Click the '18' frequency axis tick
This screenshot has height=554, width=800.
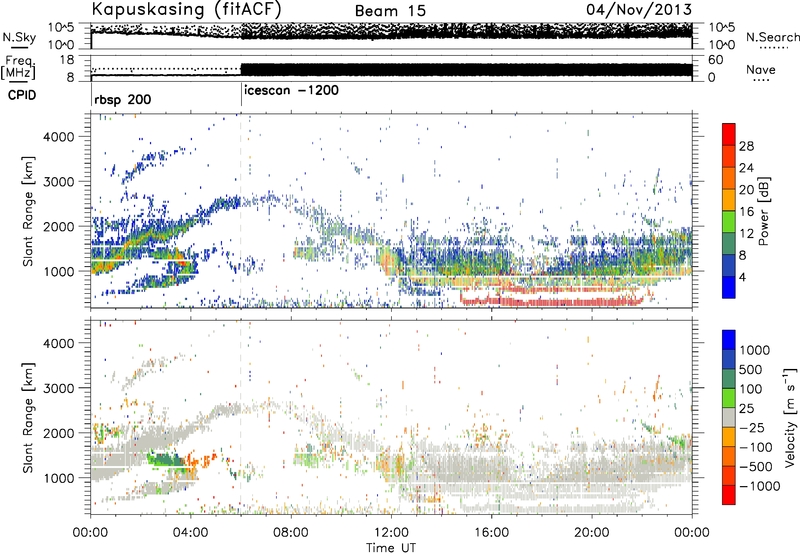coord(67,60)
